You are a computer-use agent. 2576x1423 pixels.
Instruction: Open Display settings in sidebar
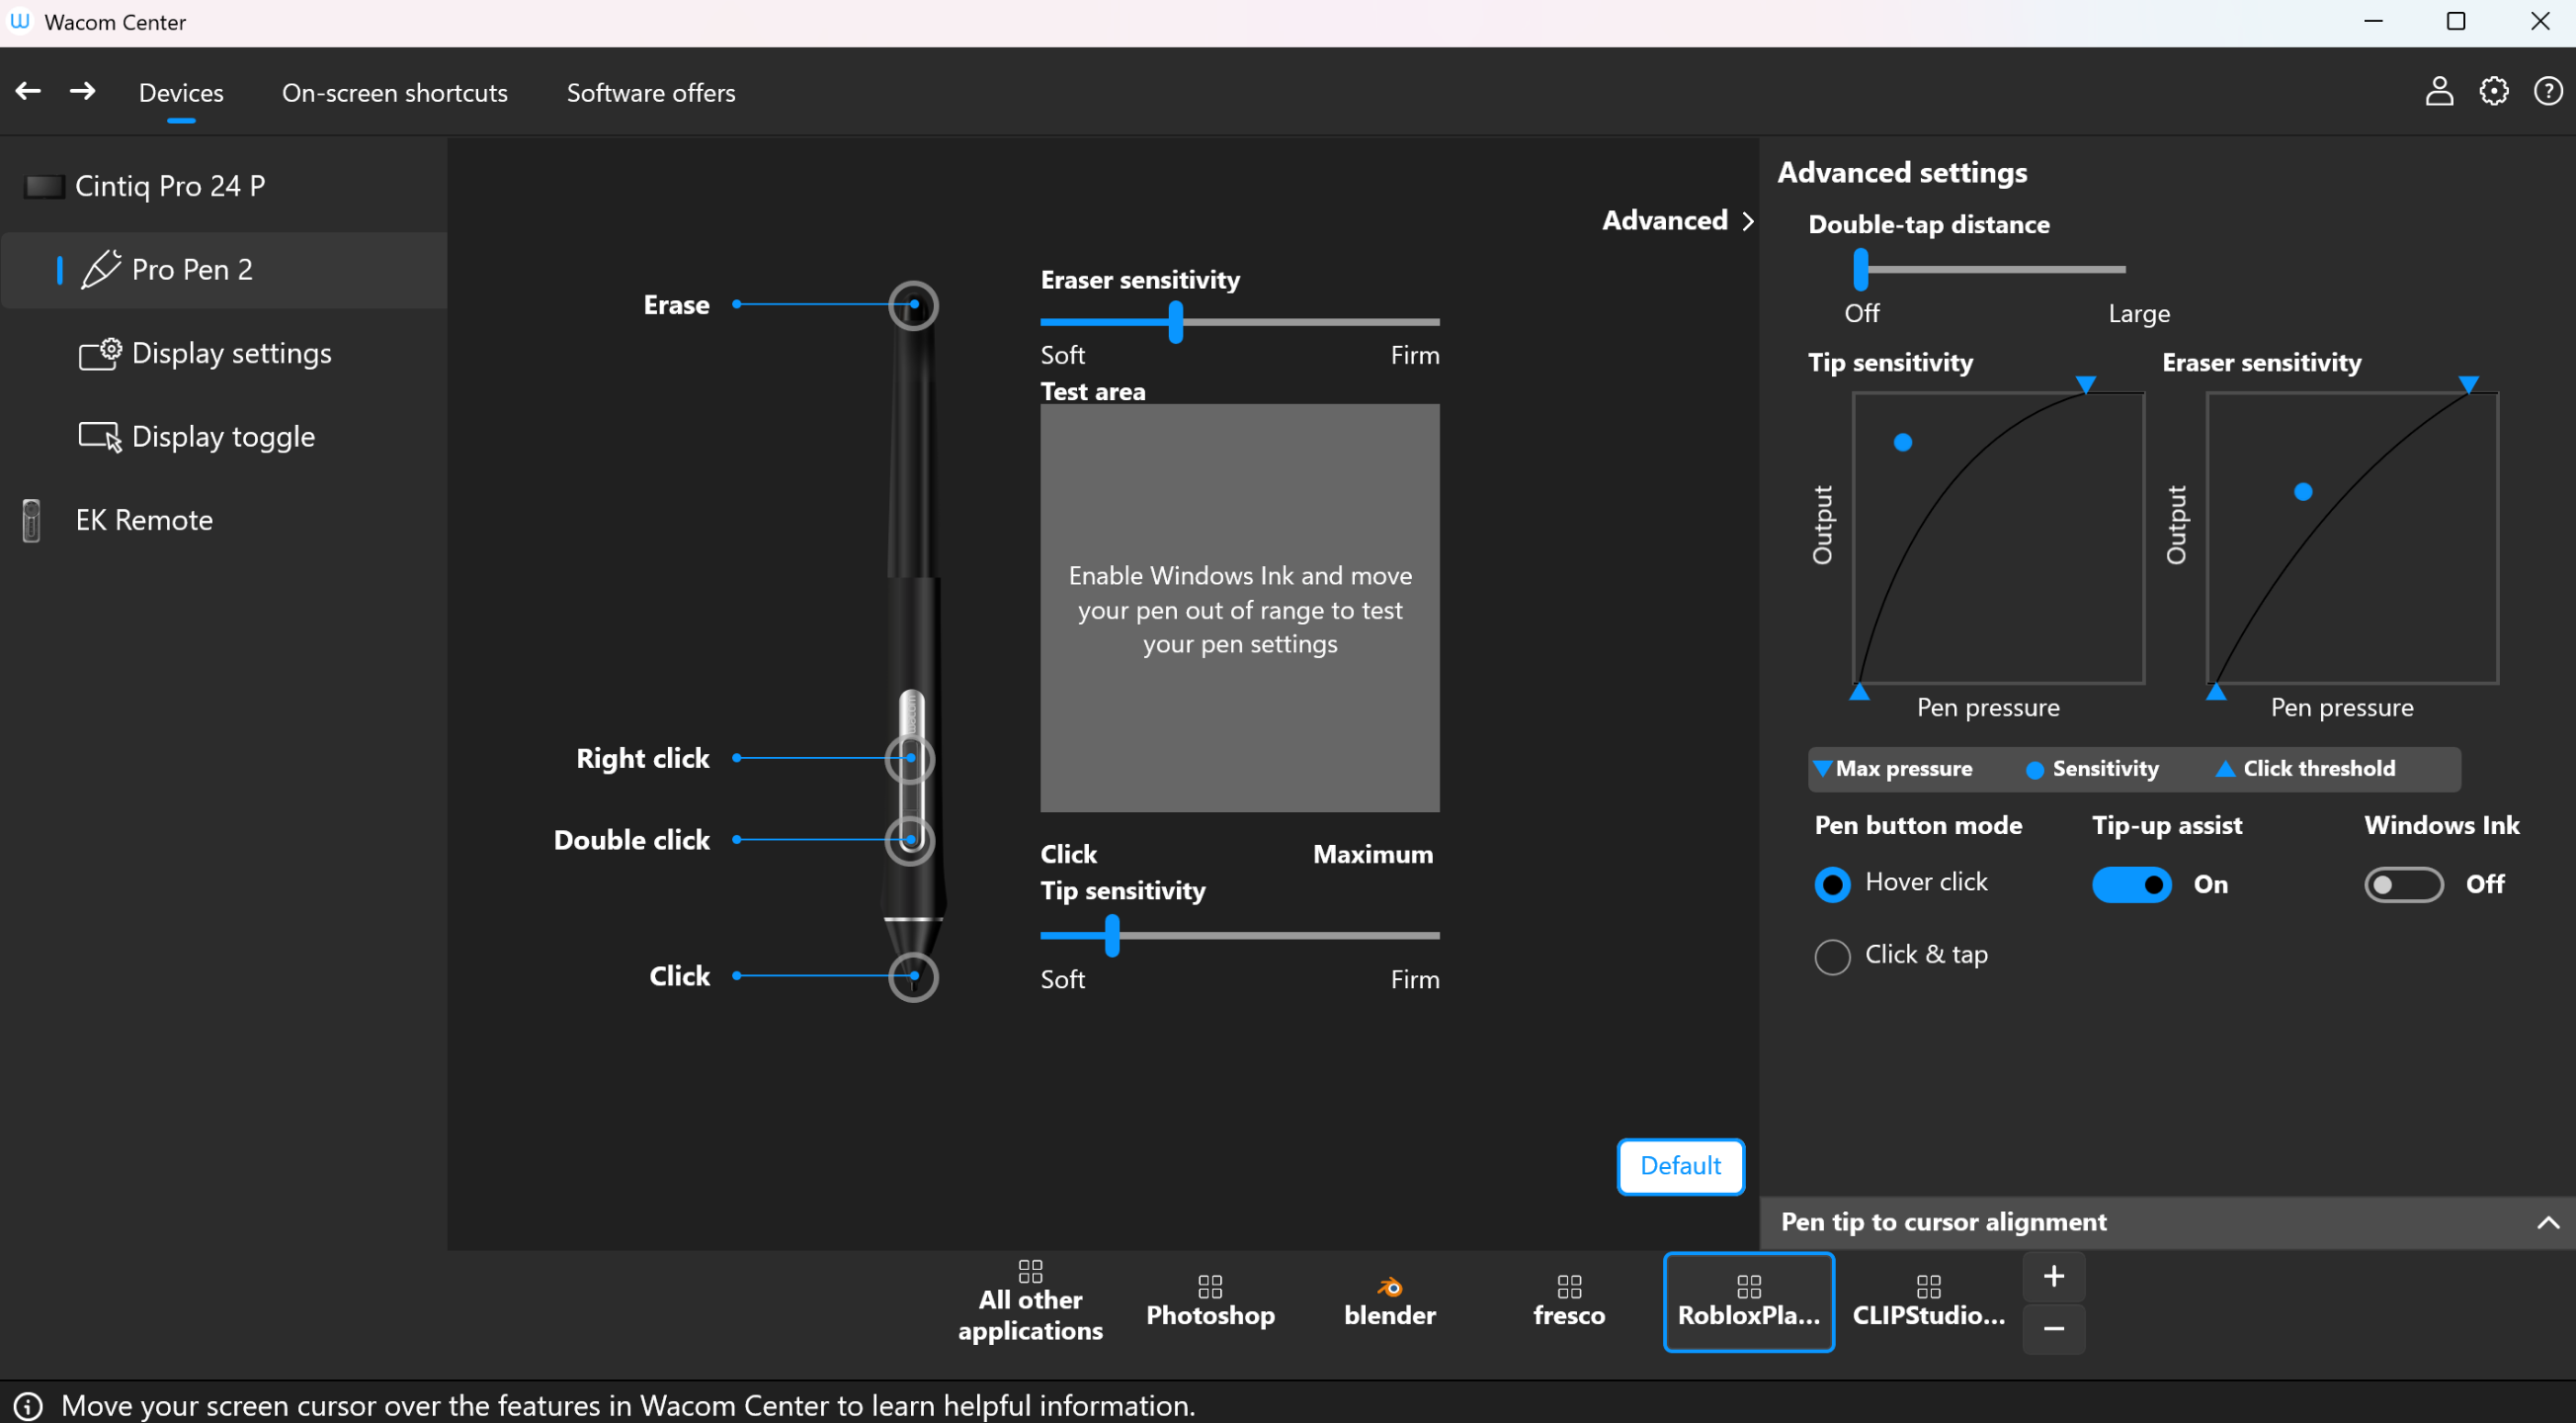click(x=231, y=353)
